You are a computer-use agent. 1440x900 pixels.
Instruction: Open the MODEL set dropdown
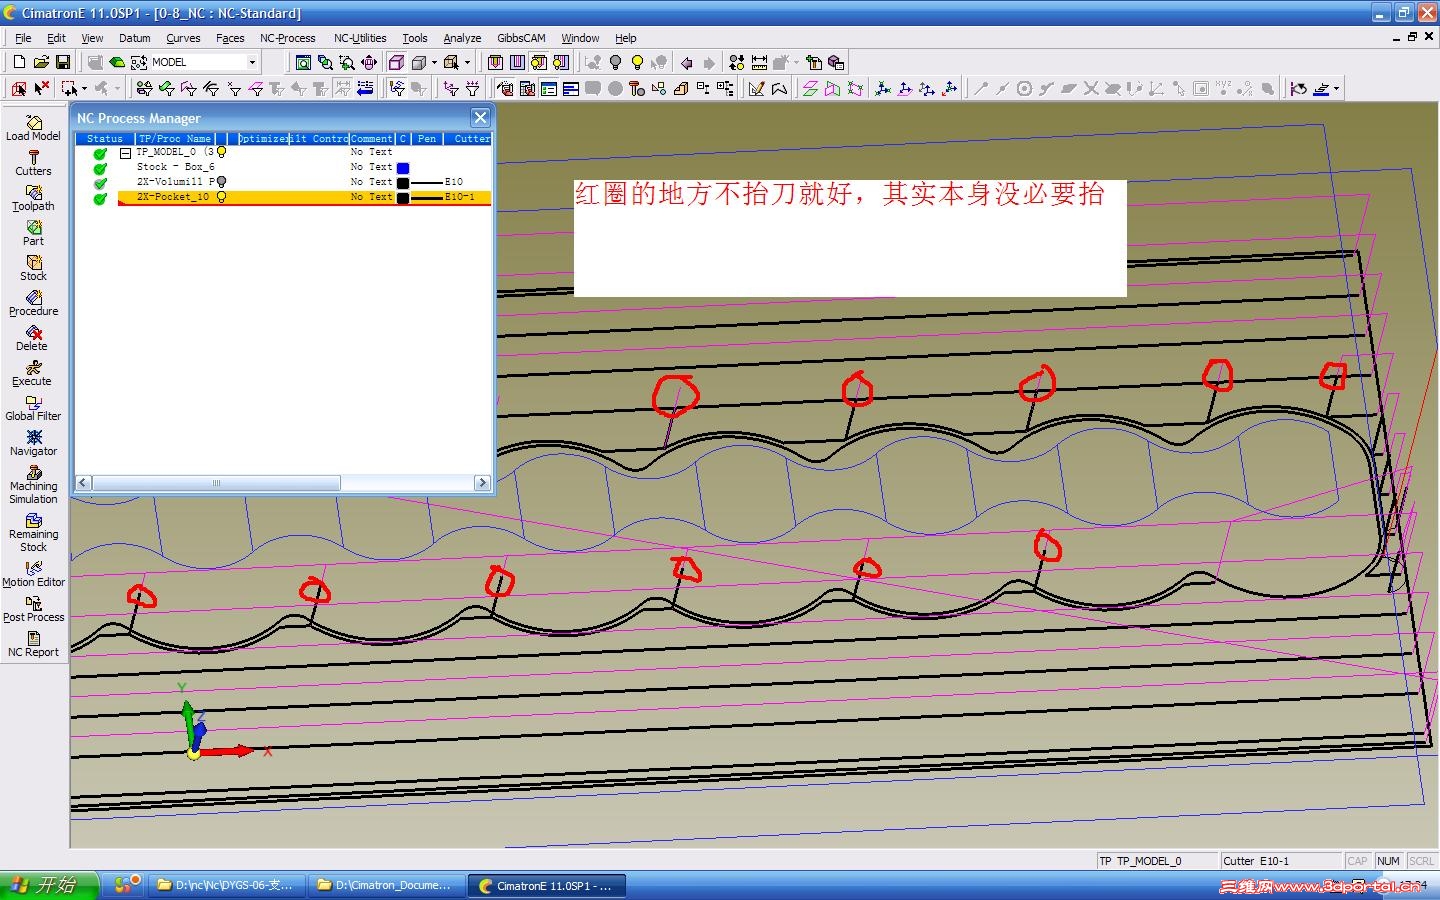[252, 62]
